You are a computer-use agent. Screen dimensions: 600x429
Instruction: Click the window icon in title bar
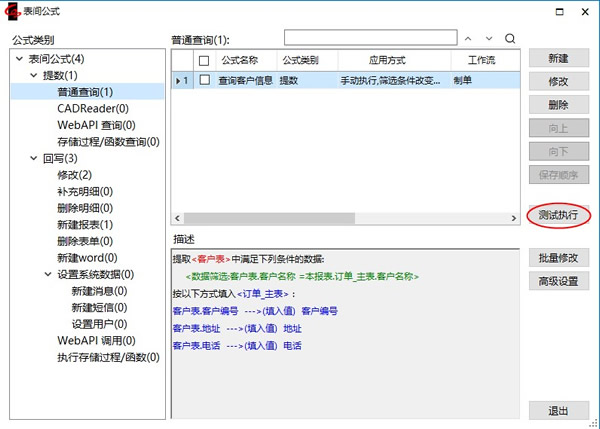[12, 11]
